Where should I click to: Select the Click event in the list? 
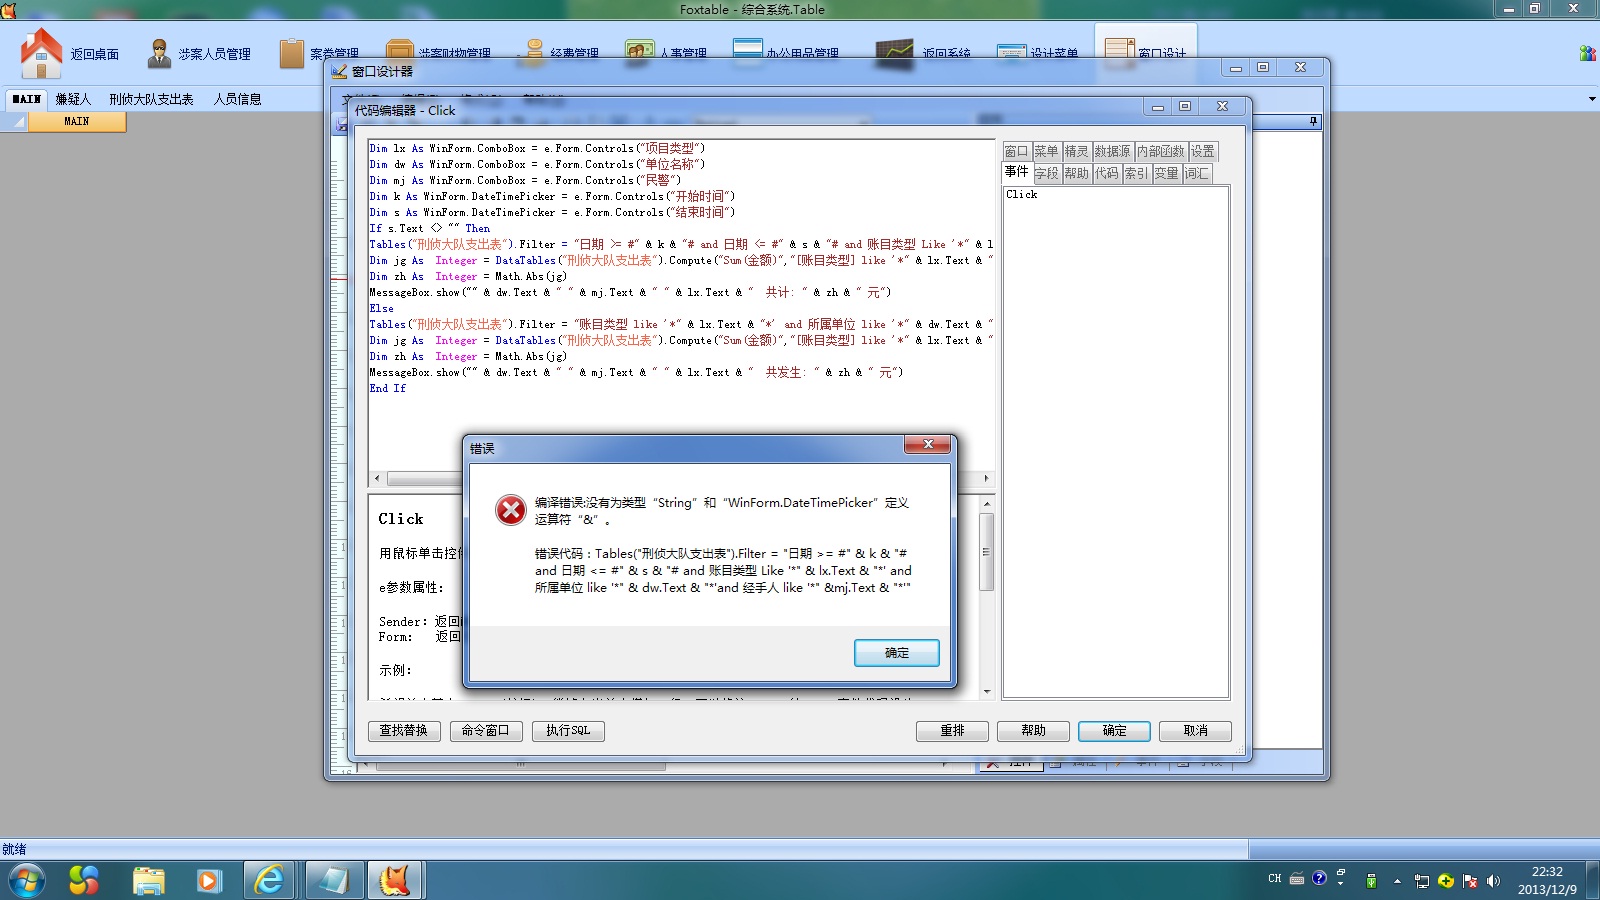(x=1022, y=194)
